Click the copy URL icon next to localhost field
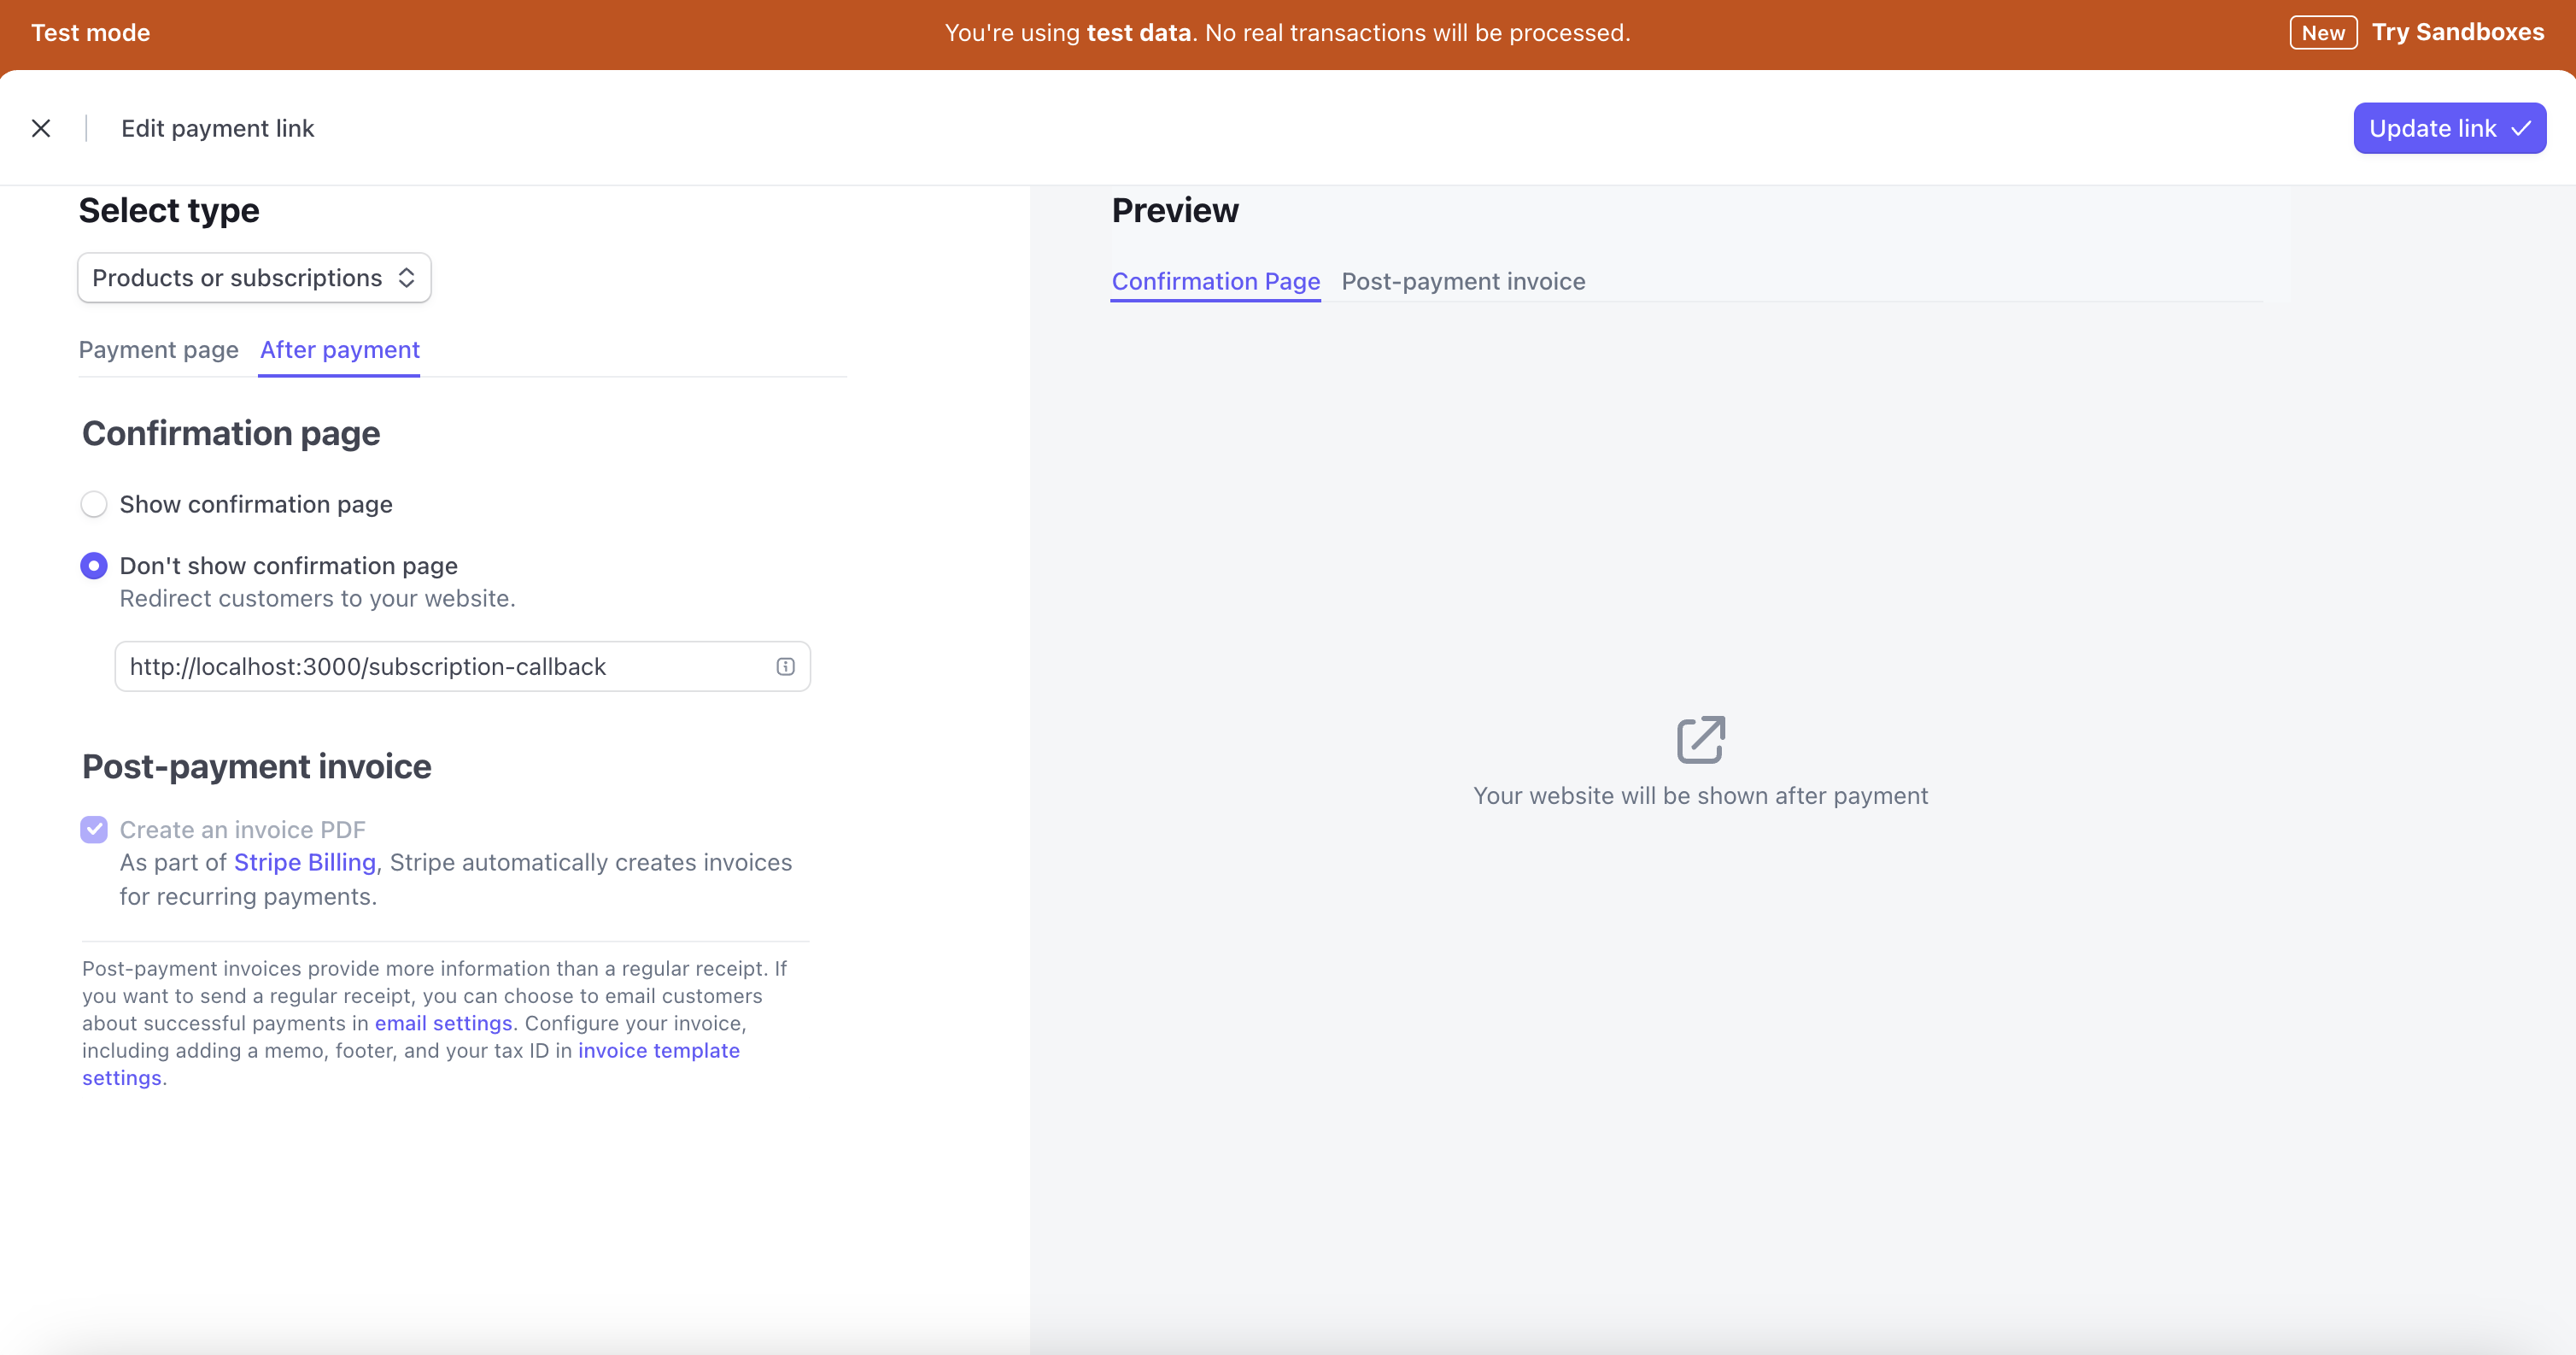 [782, 665]
